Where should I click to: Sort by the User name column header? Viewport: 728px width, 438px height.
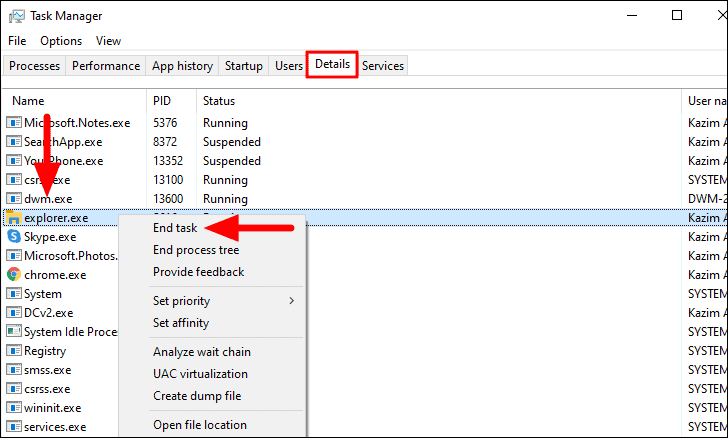pyautogui.click(x=705, y=101)
